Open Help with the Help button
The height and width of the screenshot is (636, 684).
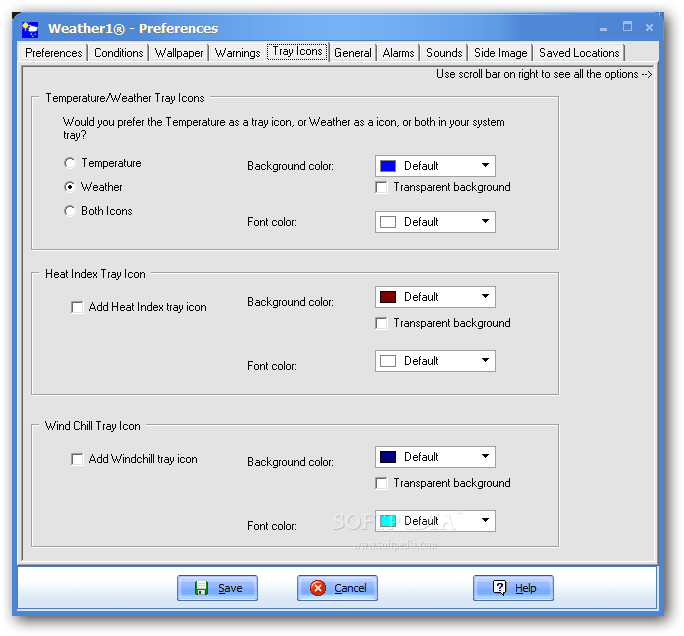pyautogui.click(x=513, y=588)
